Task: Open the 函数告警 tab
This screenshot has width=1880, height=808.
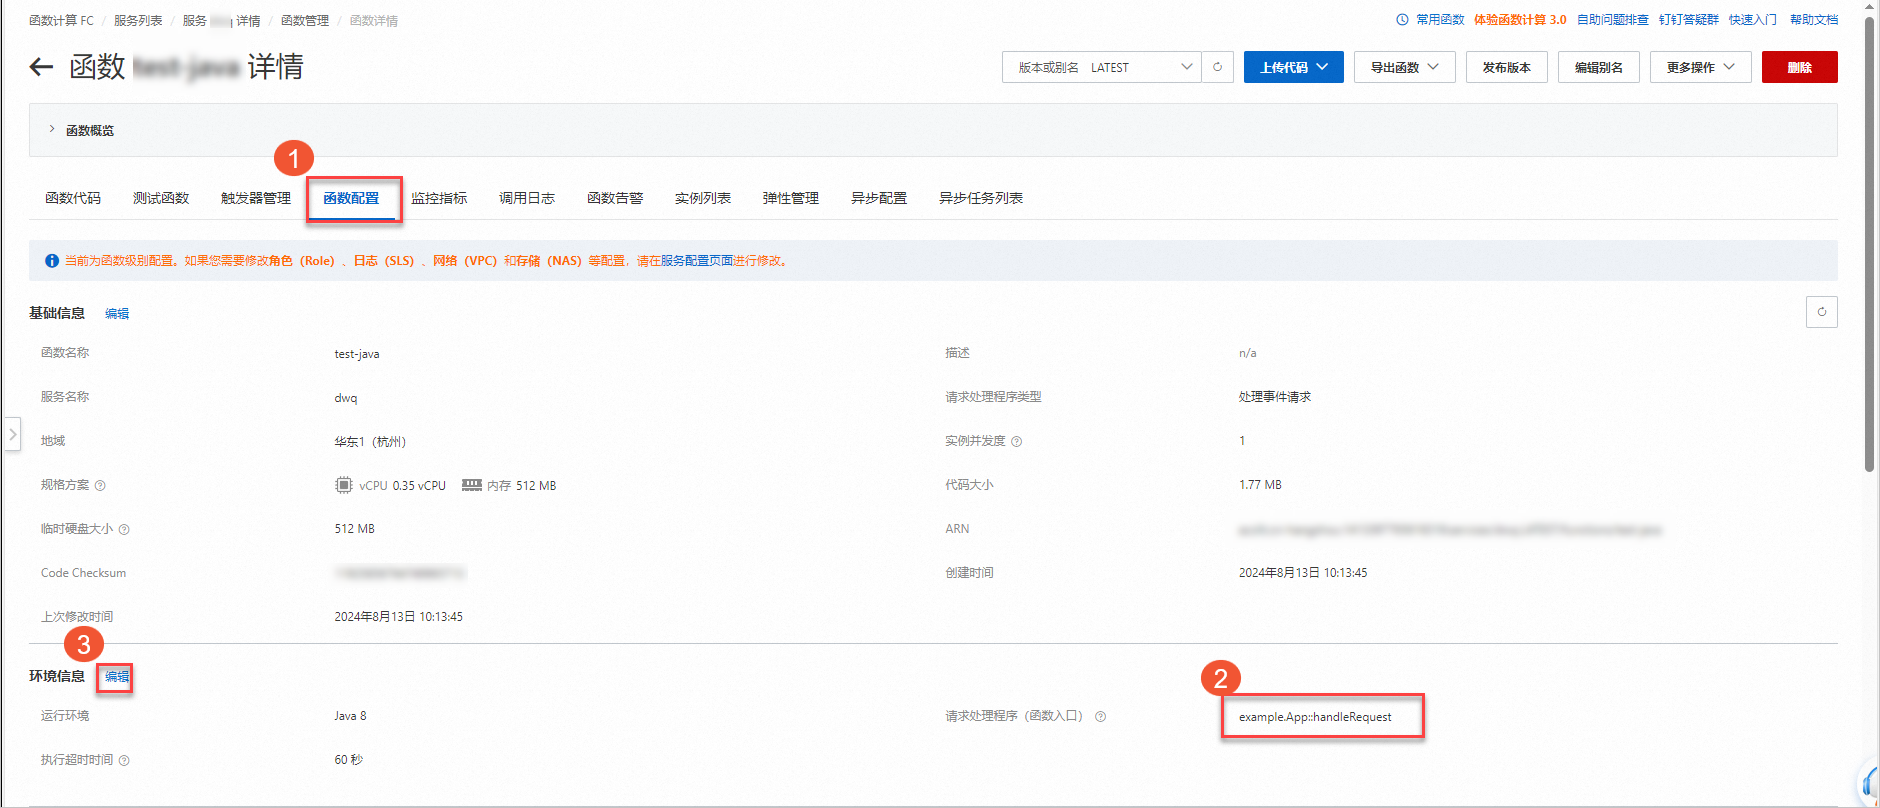Action: (x=615, y=198)
